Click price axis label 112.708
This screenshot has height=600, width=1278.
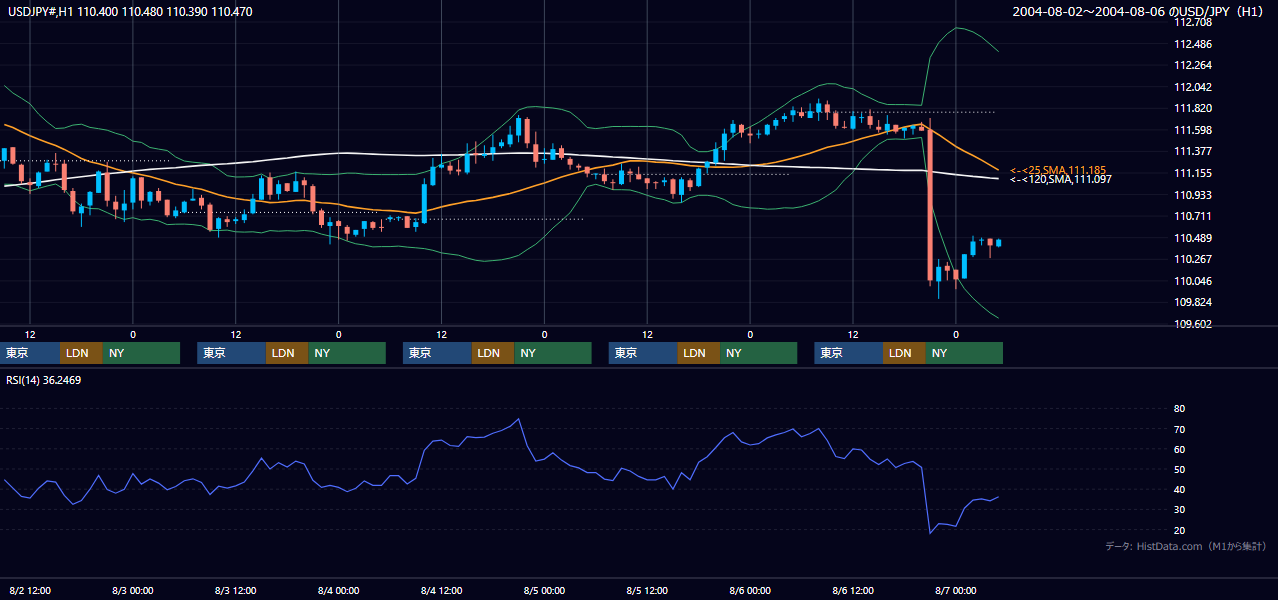point(1193,22)
